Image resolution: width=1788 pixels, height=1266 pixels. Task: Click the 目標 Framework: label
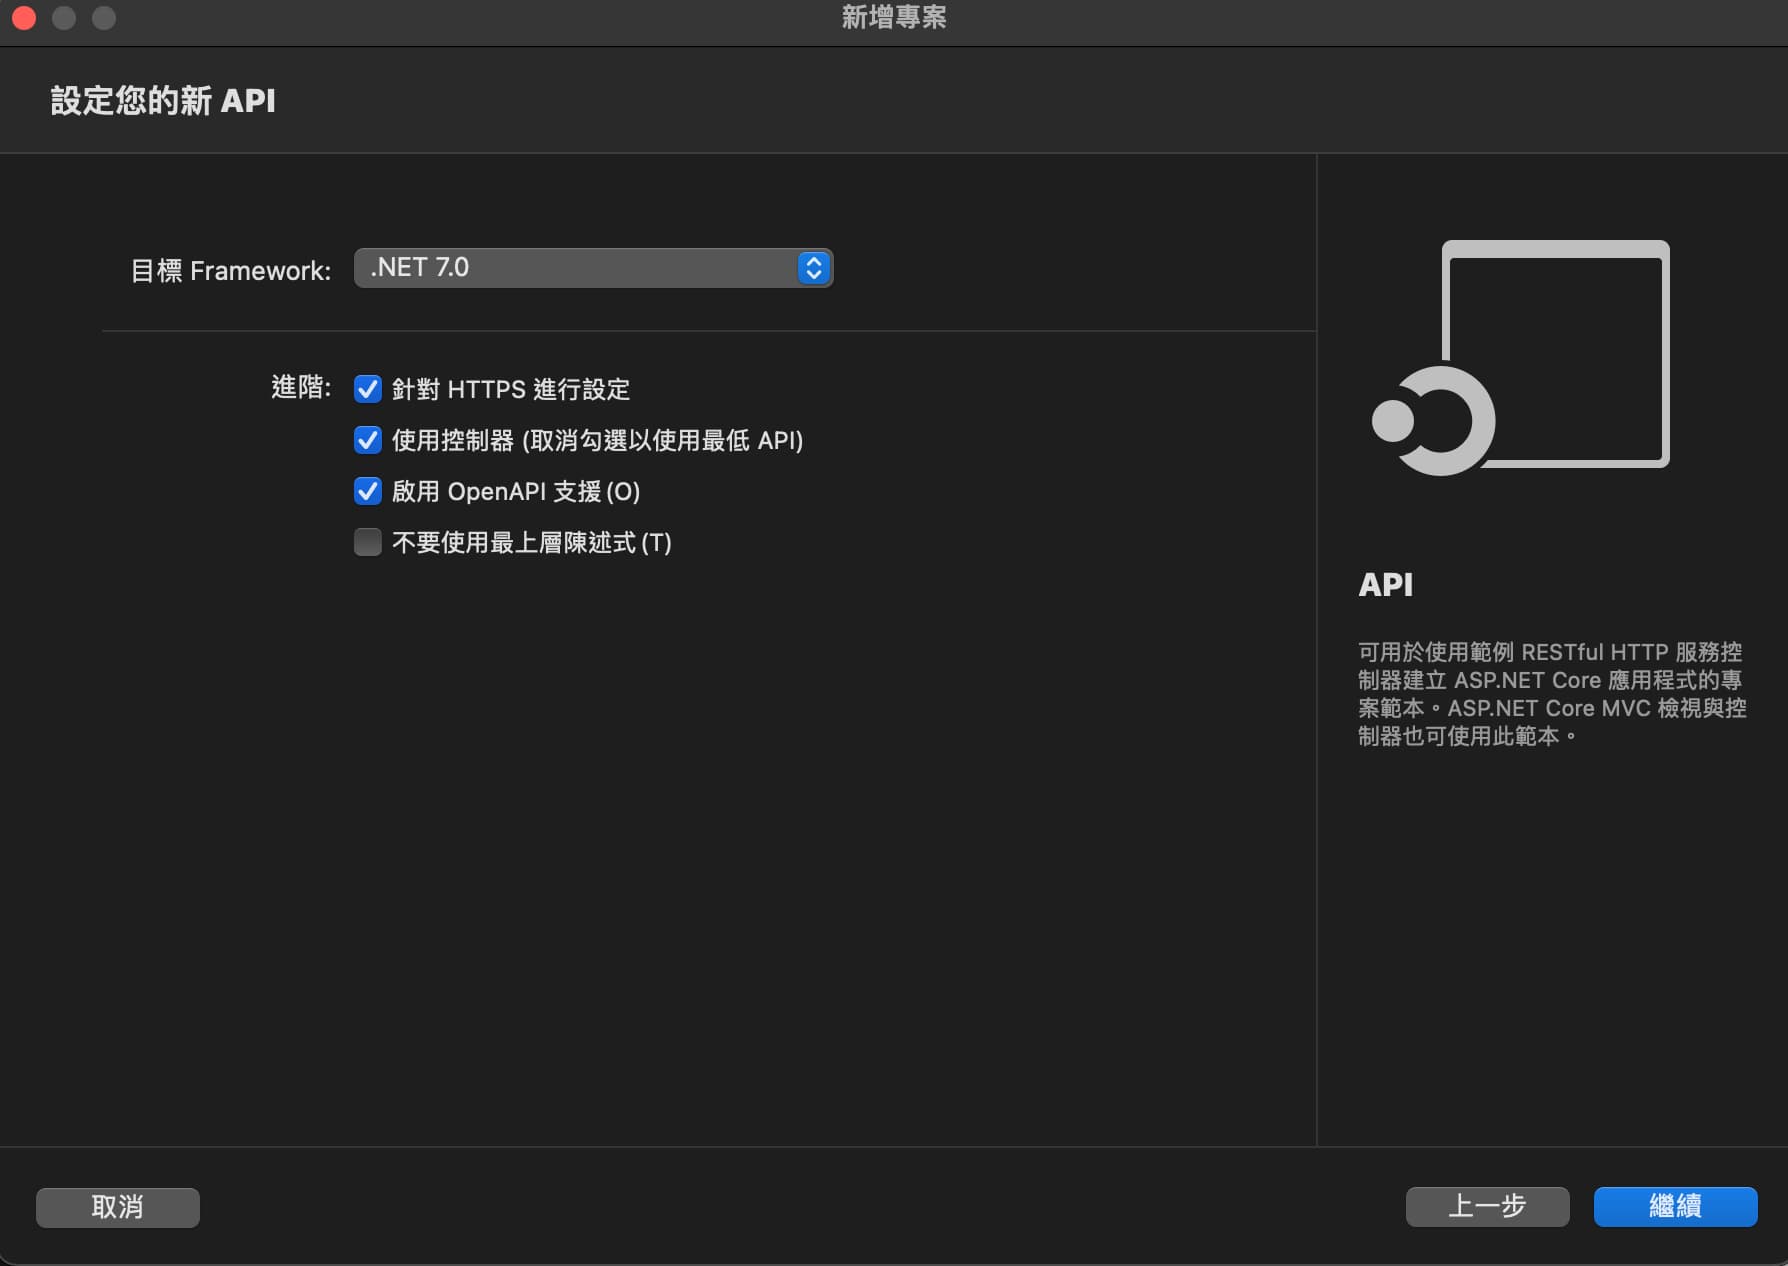point(231,270)
